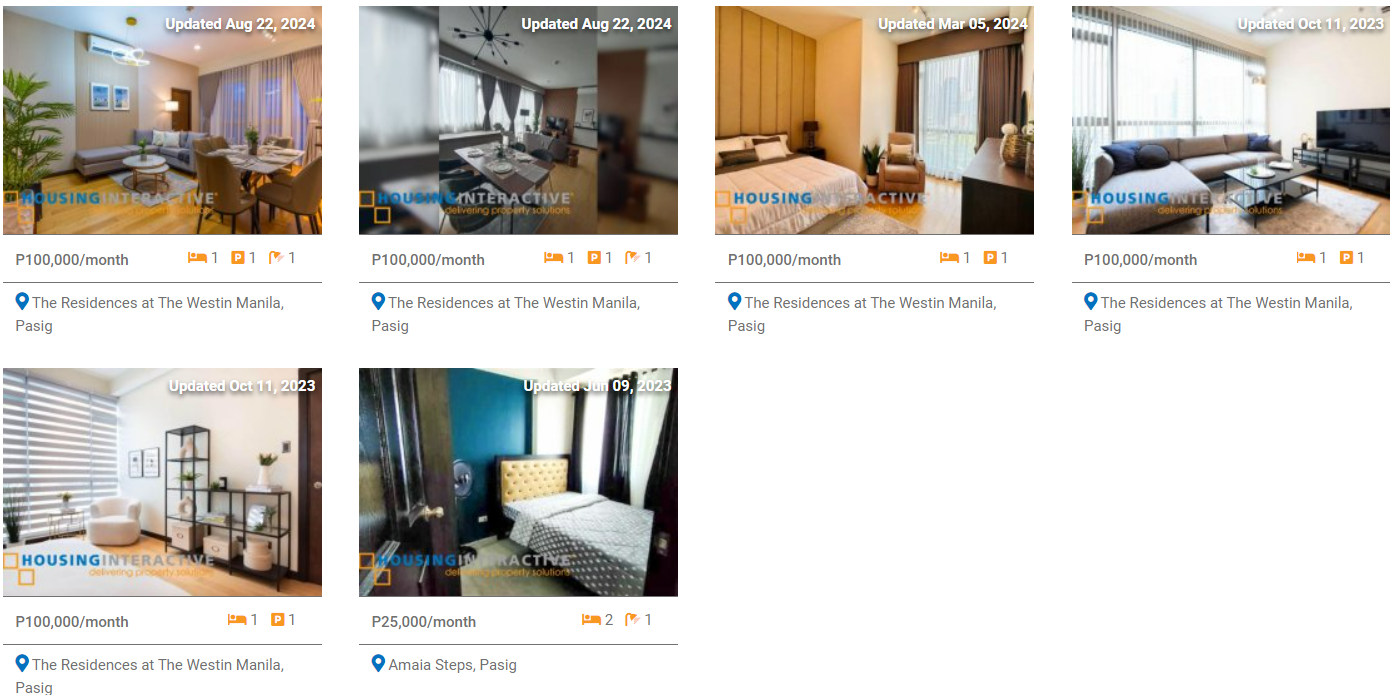This screenshot has height=697, width=1400.
Task: Open Westin Manila link under Mar 05 listing
Action: 862,314
